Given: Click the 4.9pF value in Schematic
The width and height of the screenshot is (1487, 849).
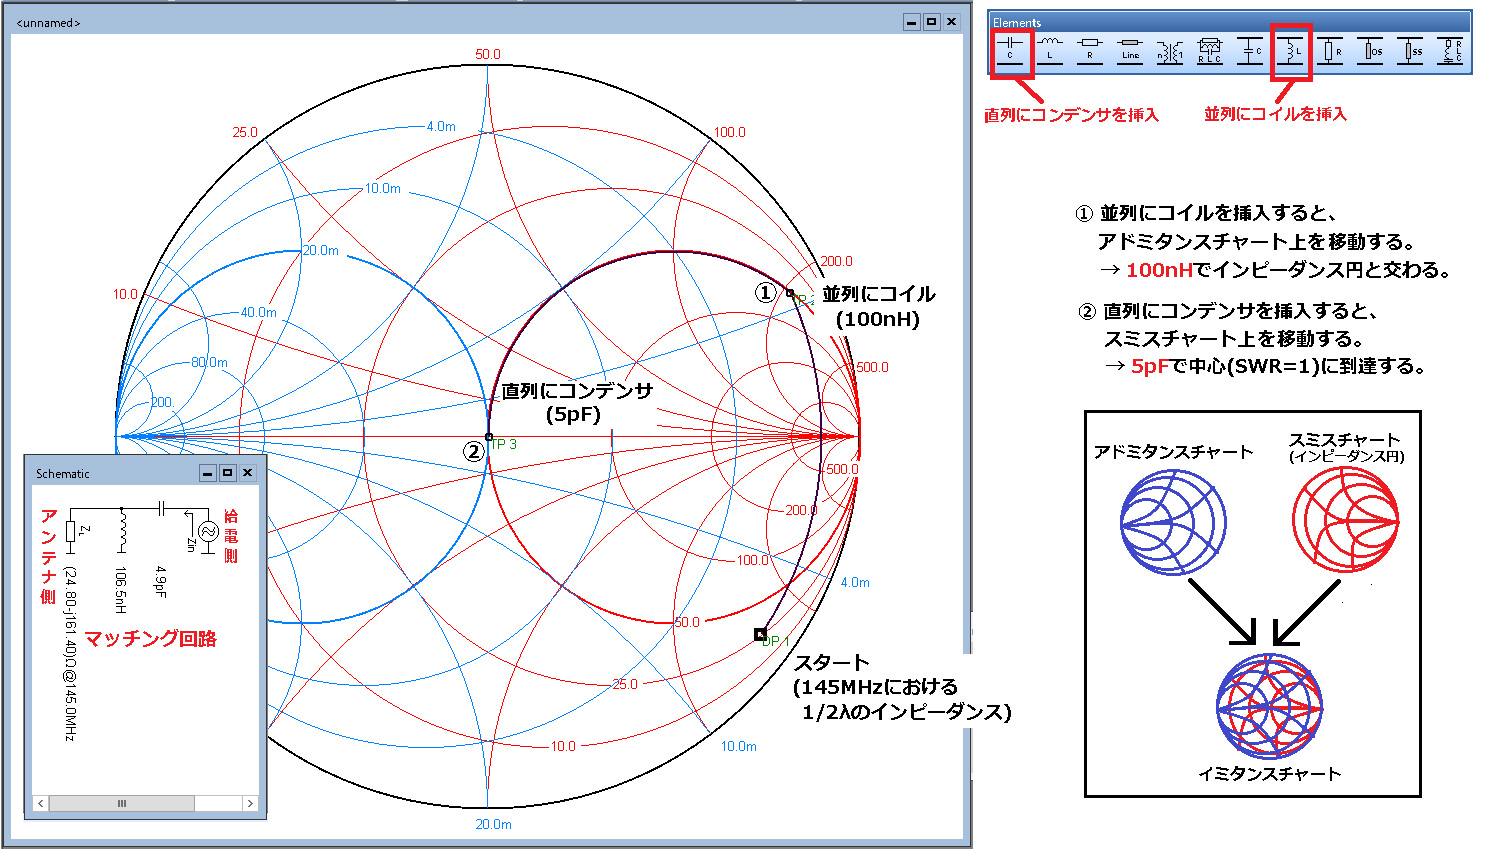Looking at the screenshot, I should pos(160,582).
